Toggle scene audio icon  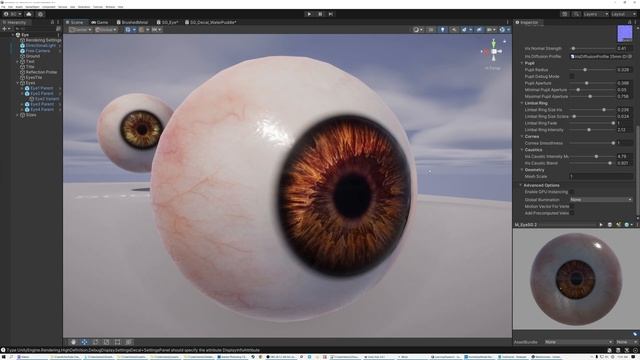(x=454, y=30)
